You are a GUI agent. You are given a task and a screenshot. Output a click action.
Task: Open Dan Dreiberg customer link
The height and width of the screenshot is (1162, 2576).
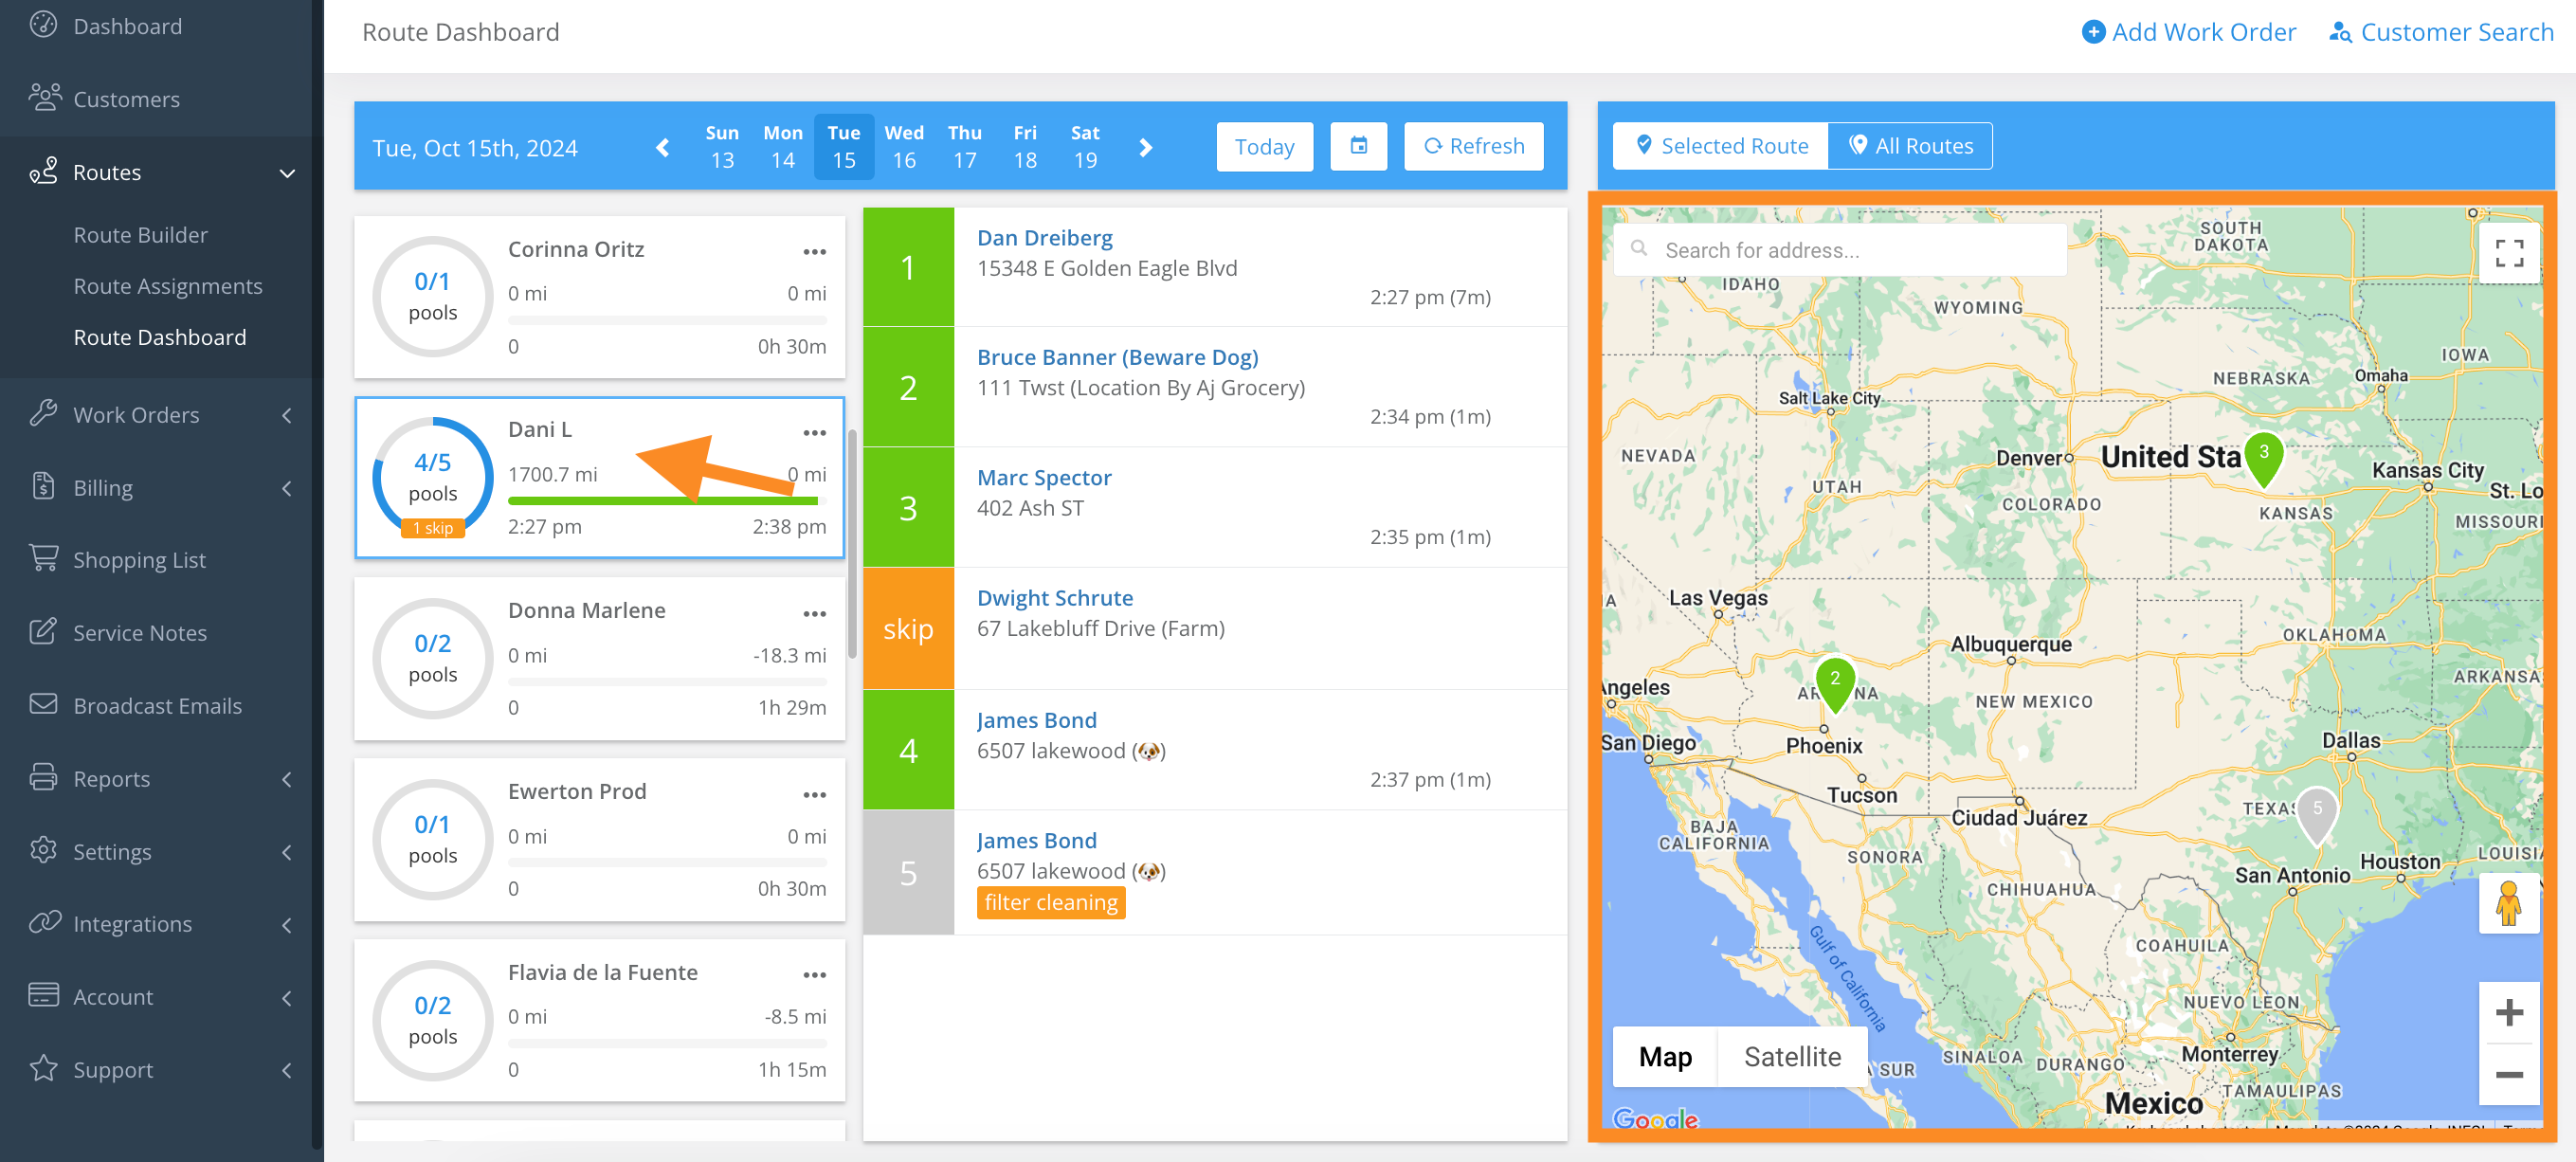[1044, 237]
